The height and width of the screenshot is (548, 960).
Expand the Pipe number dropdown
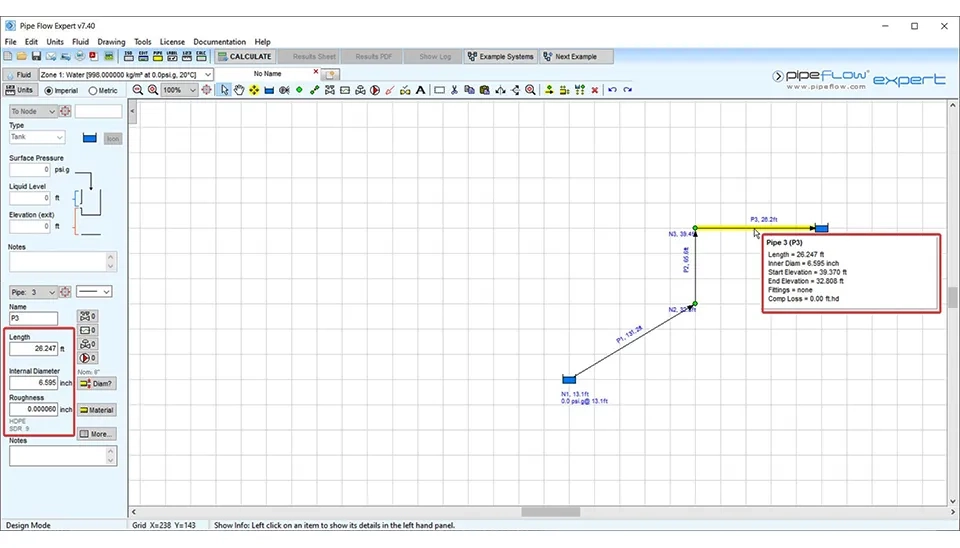click(x=52, y=292)
